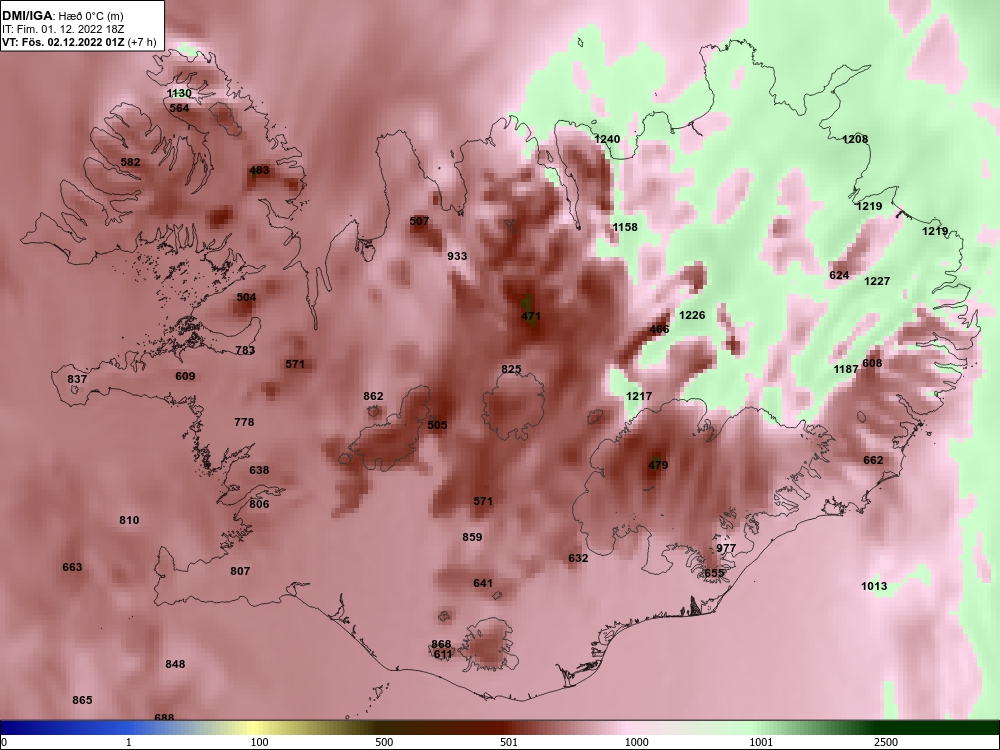Select the 'IT: Fim. 01. 12. 2022 18Z' line
The image size is (1000, 750).
pyautogui.click(x=63, y=29)
